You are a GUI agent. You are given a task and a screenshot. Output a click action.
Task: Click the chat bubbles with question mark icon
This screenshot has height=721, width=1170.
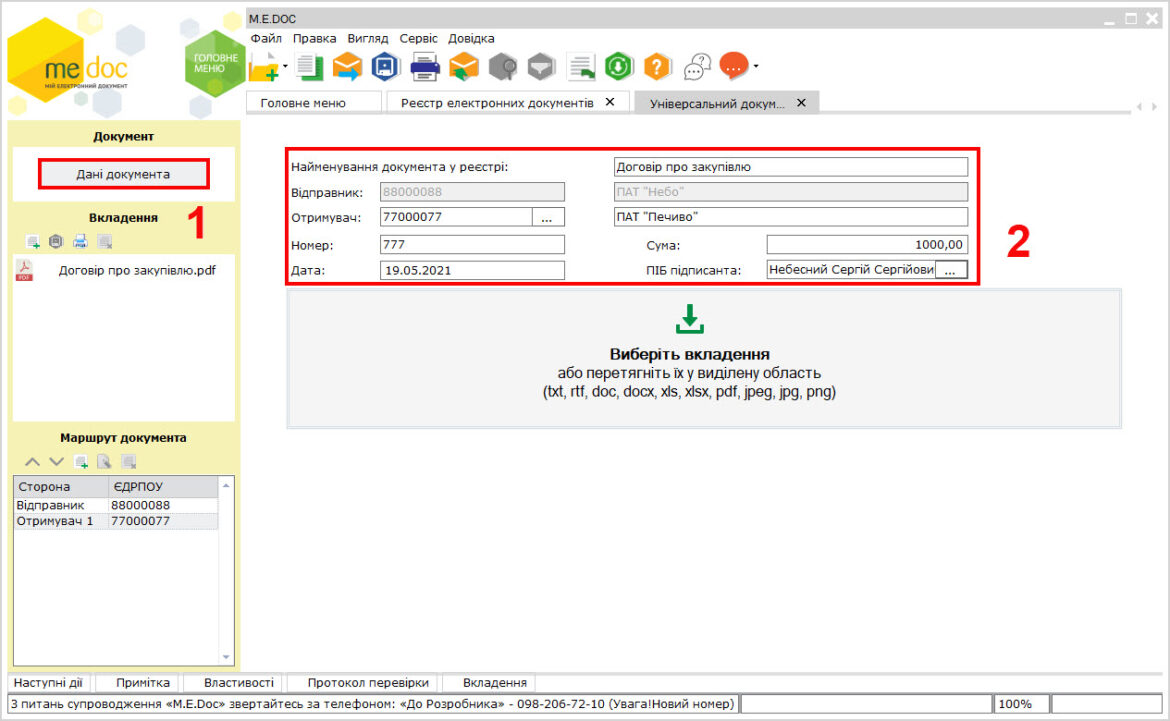click(x=697, y=67)
